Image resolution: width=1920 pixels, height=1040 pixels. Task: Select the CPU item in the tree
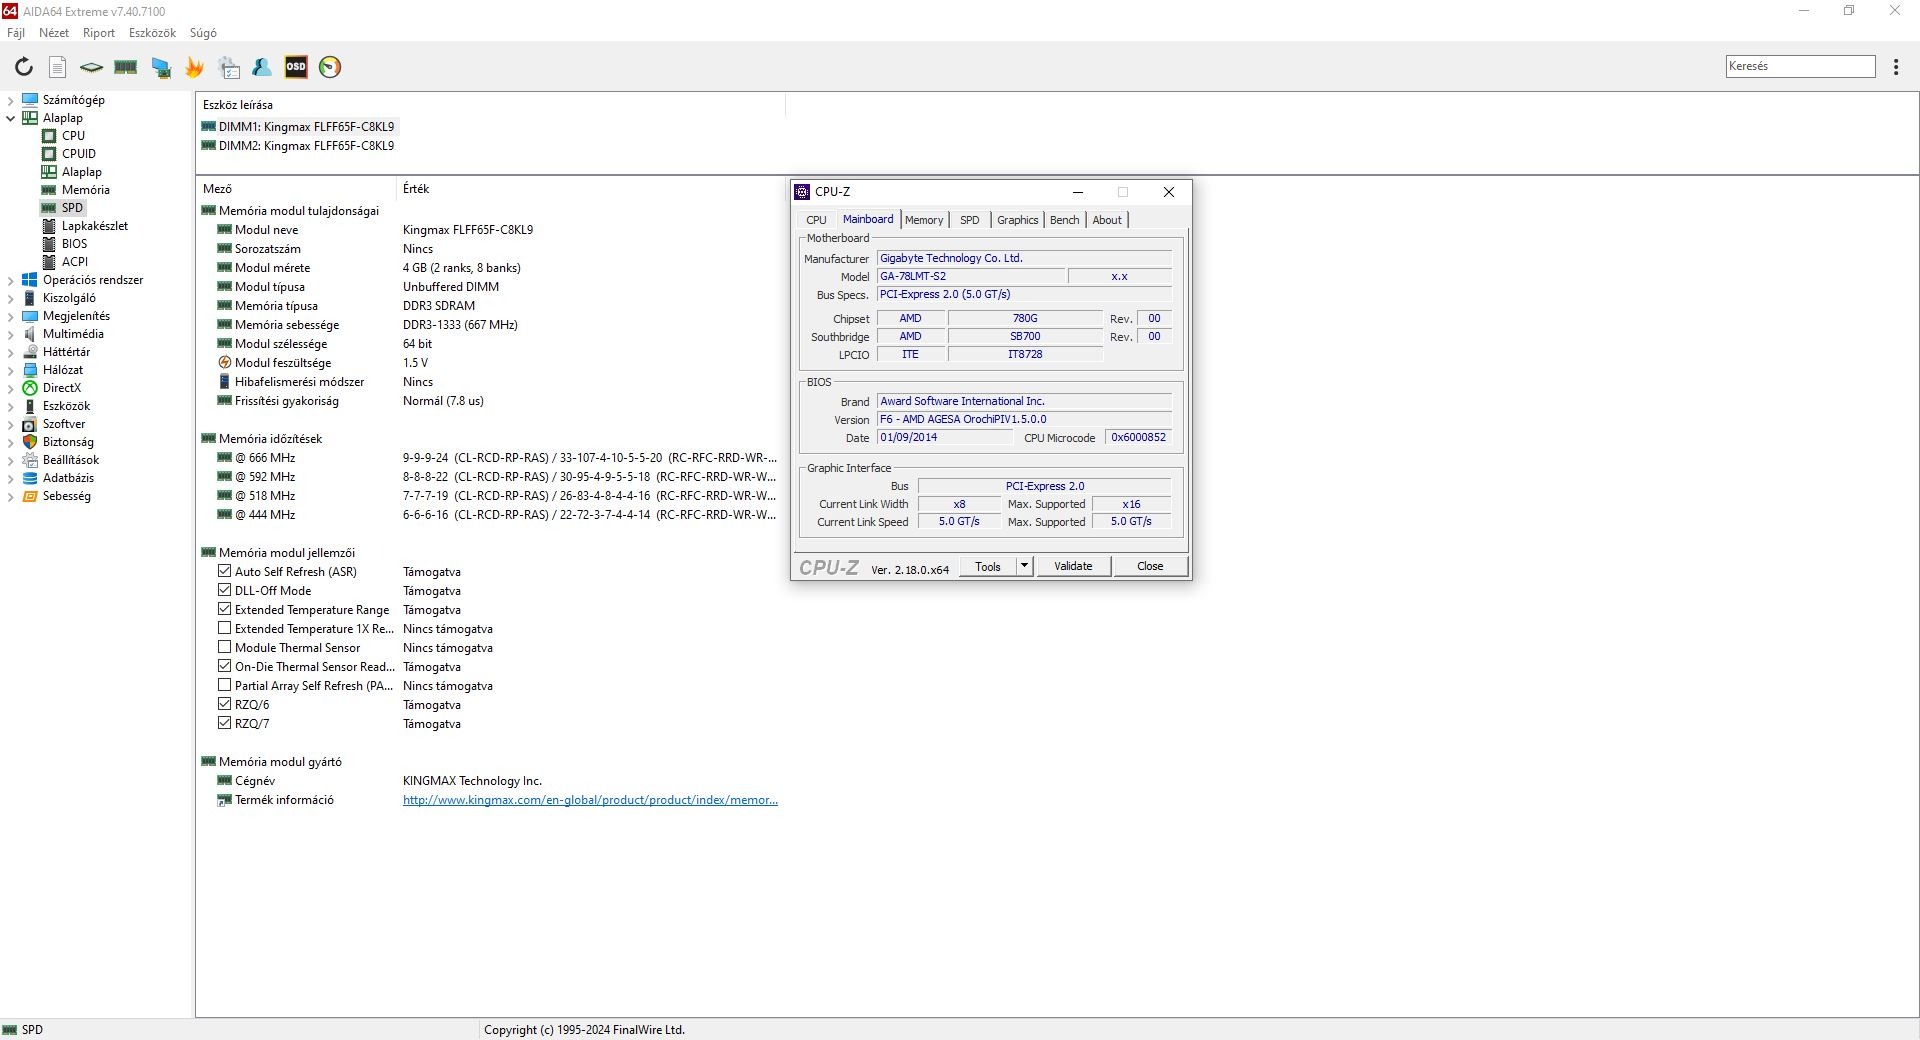pyautogui.click(x=73, y=136)
